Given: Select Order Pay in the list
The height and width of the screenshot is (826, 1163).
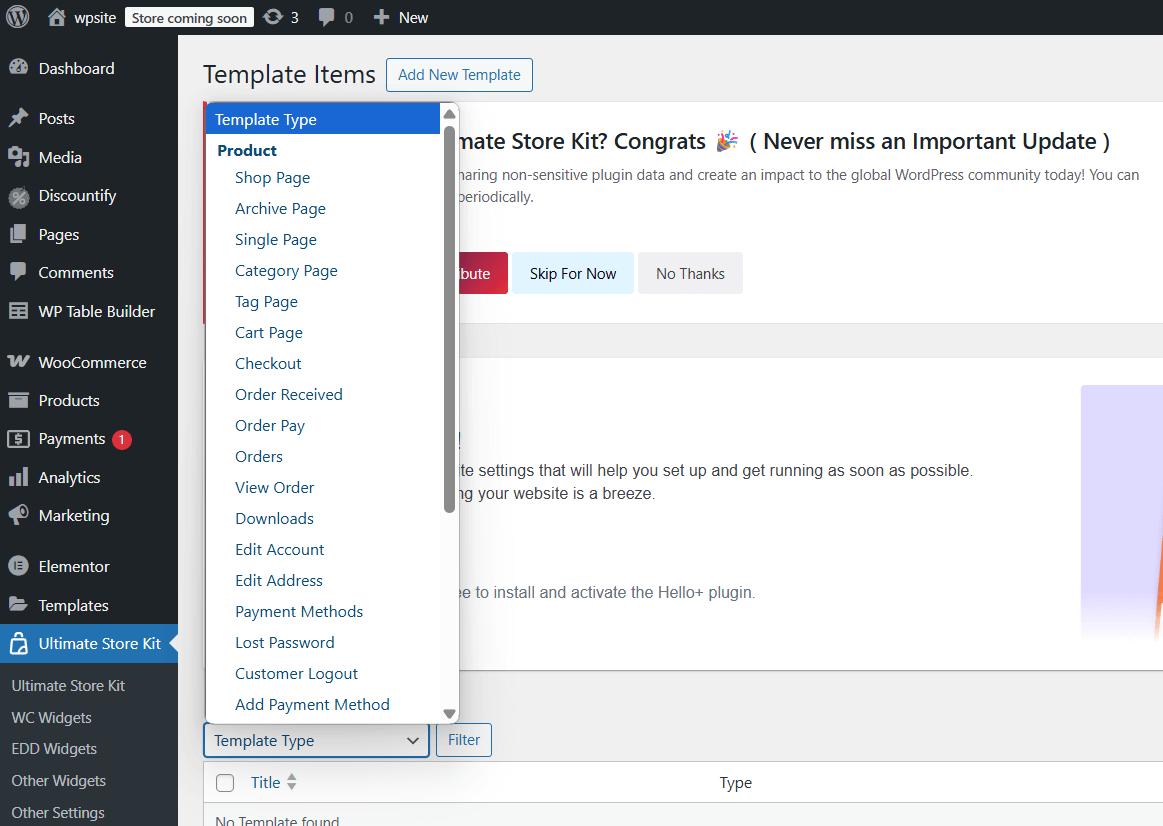Looking at the screenshot, I should coord(270,426).
